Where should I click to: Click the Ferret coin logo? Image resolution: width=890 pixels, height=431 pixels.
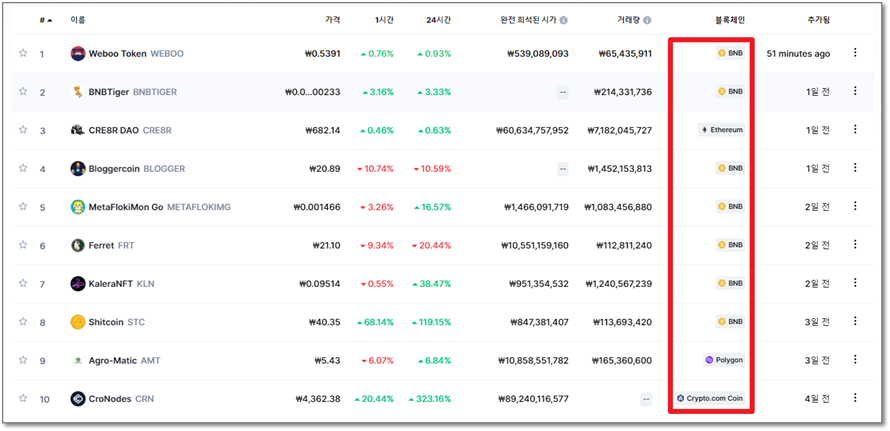point(78,245)
